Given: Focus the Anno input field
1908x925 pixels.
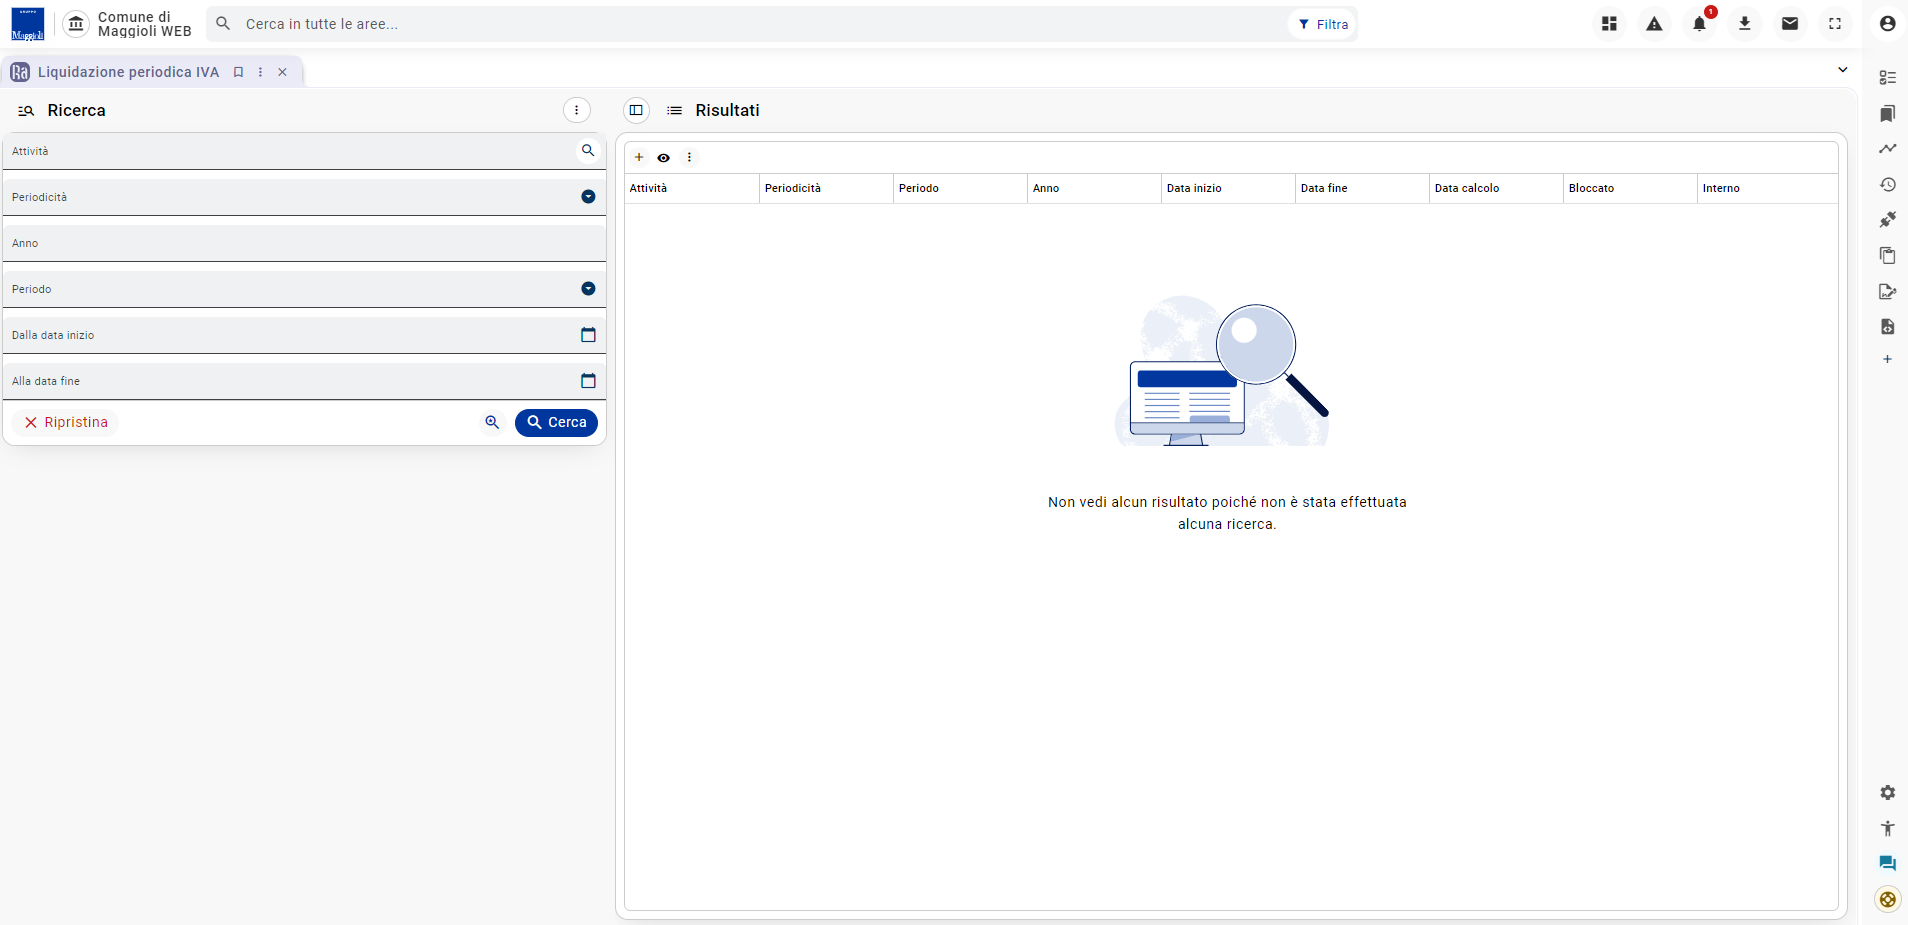Looking at the screenshot, I should (304, 243).
